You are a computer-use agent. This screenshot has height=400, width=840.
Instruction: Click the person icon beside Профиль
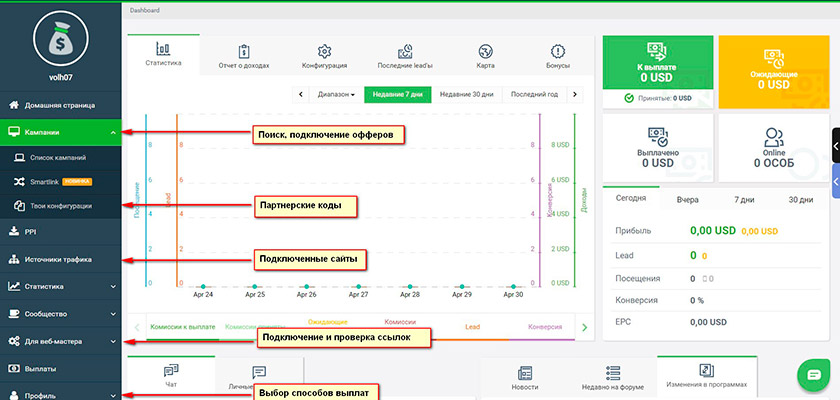tap(14, 395)
